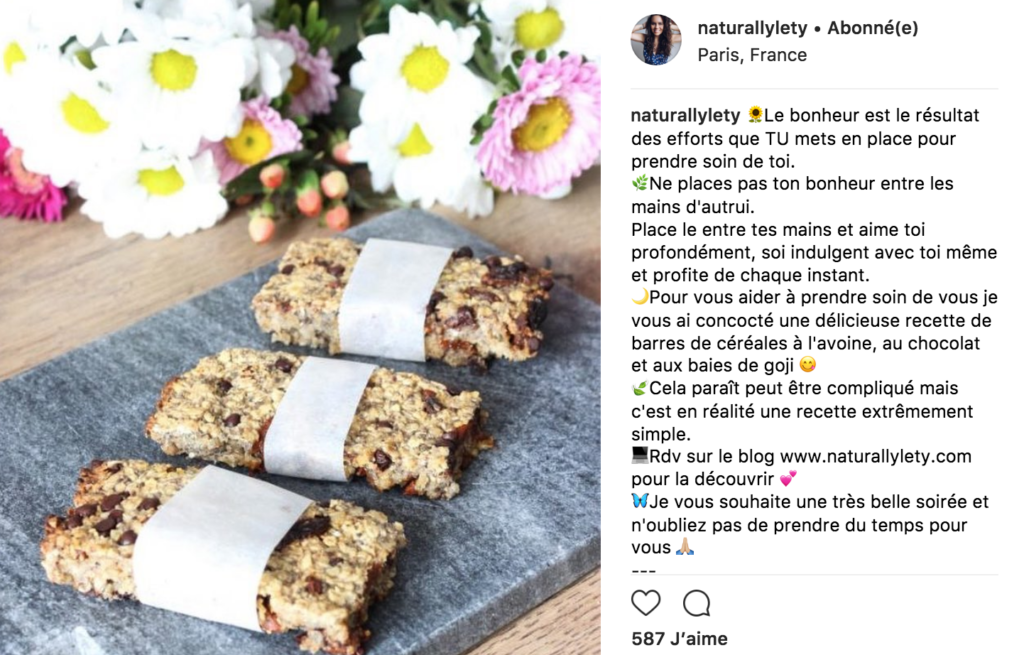Viewport: 1024px width, 655px height.
Task: Click the pink hearts emoji after découvrir
Action: click(x=788, y=479)
